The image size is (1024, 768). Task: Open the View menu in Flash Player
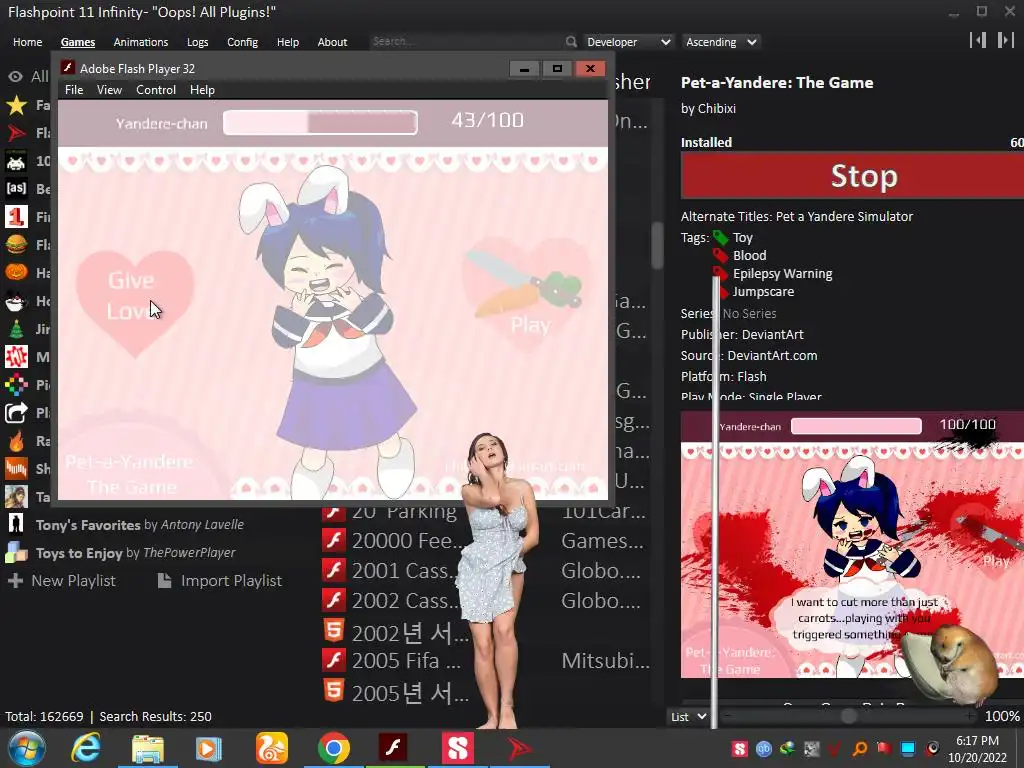point(109,89)
